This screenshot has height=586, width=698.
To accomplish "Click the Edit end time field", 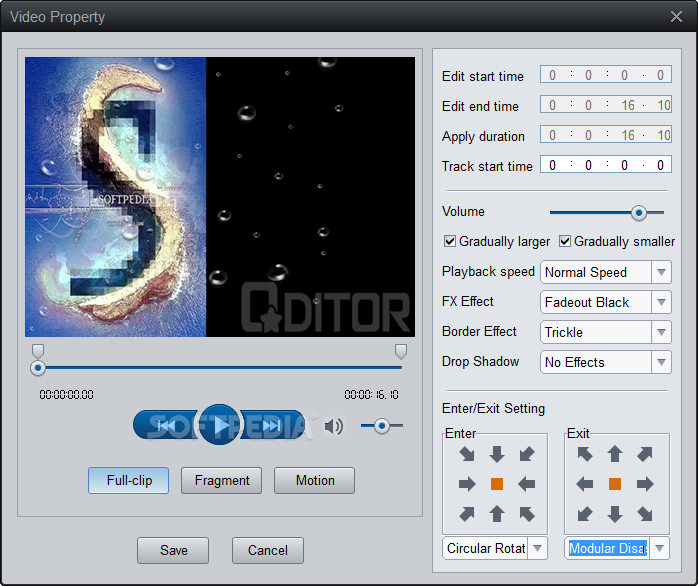I will pyautogui.click(x=605, y=105).
